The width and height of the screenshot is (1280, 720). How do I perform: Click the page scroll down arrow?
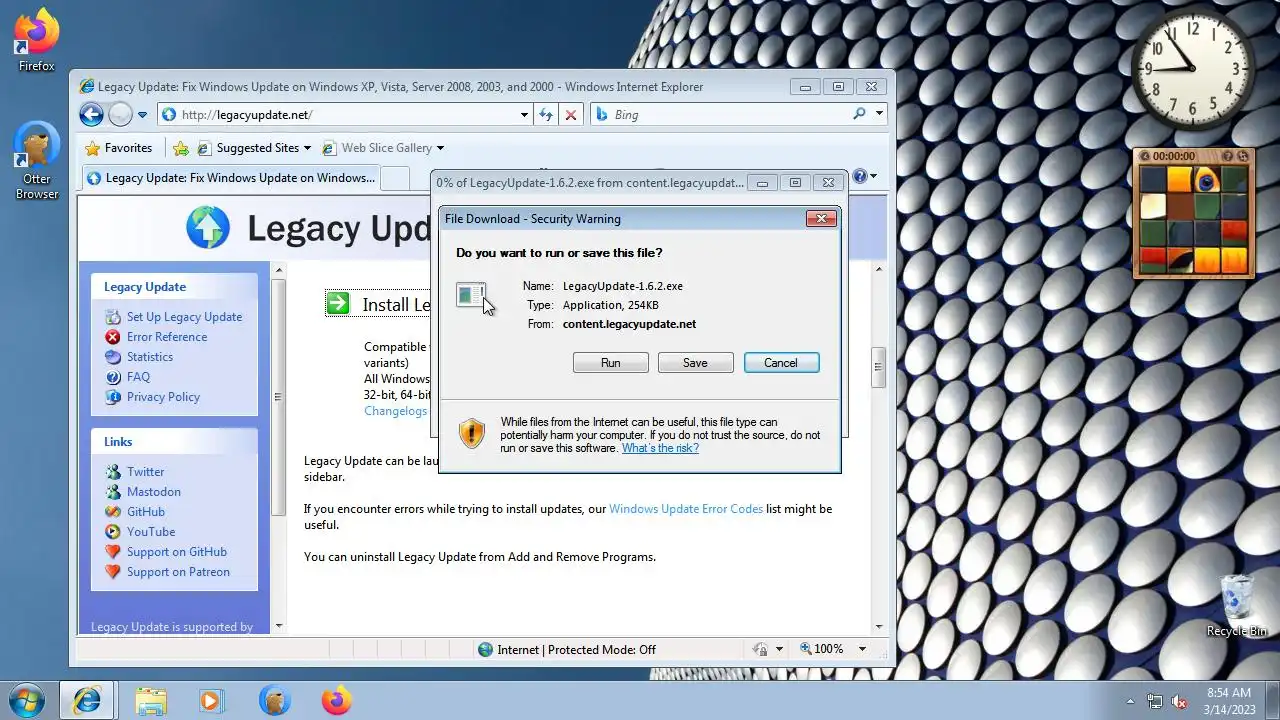coord(879,626)
